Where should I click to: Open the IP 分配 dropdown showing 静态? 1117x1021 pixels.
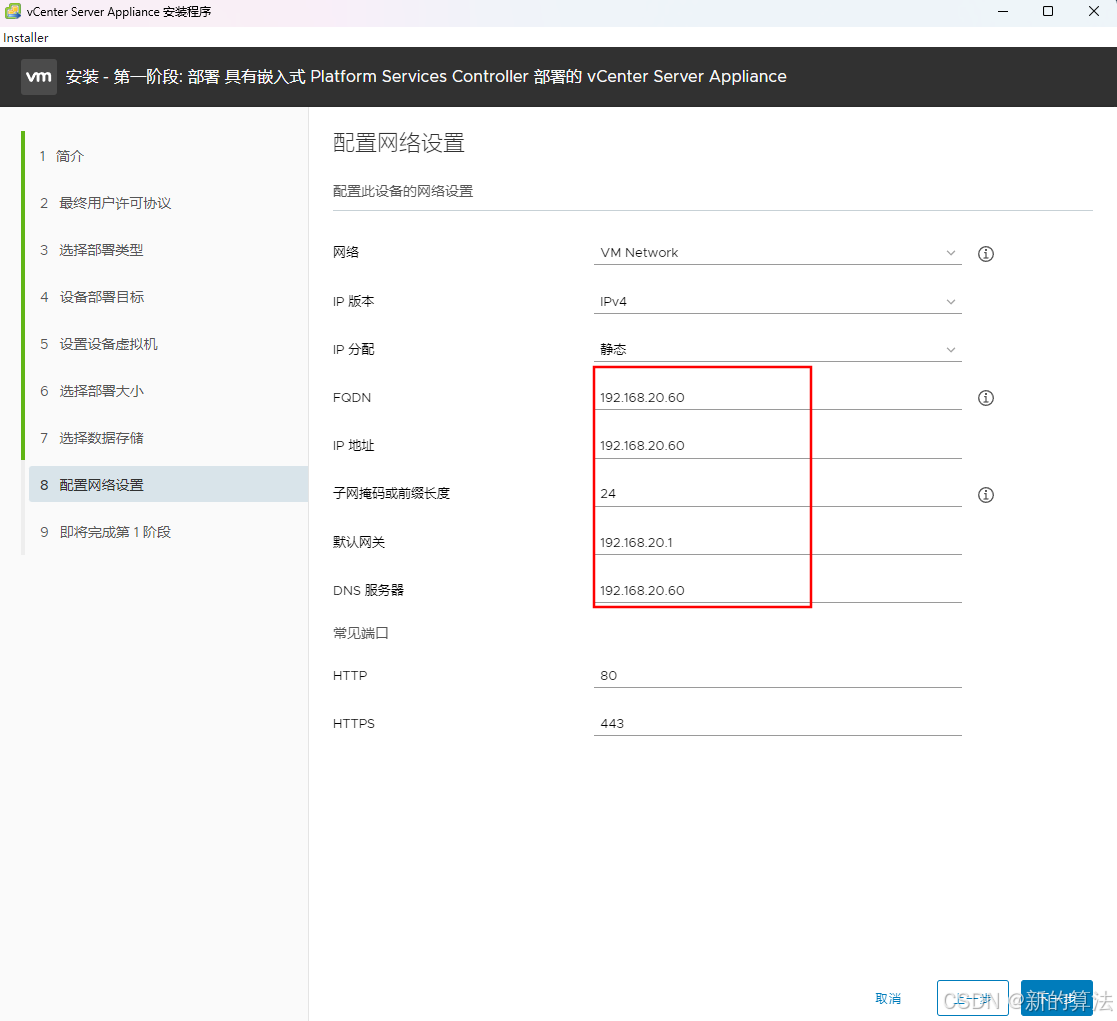pyautogui.click(x=777, y=349)
